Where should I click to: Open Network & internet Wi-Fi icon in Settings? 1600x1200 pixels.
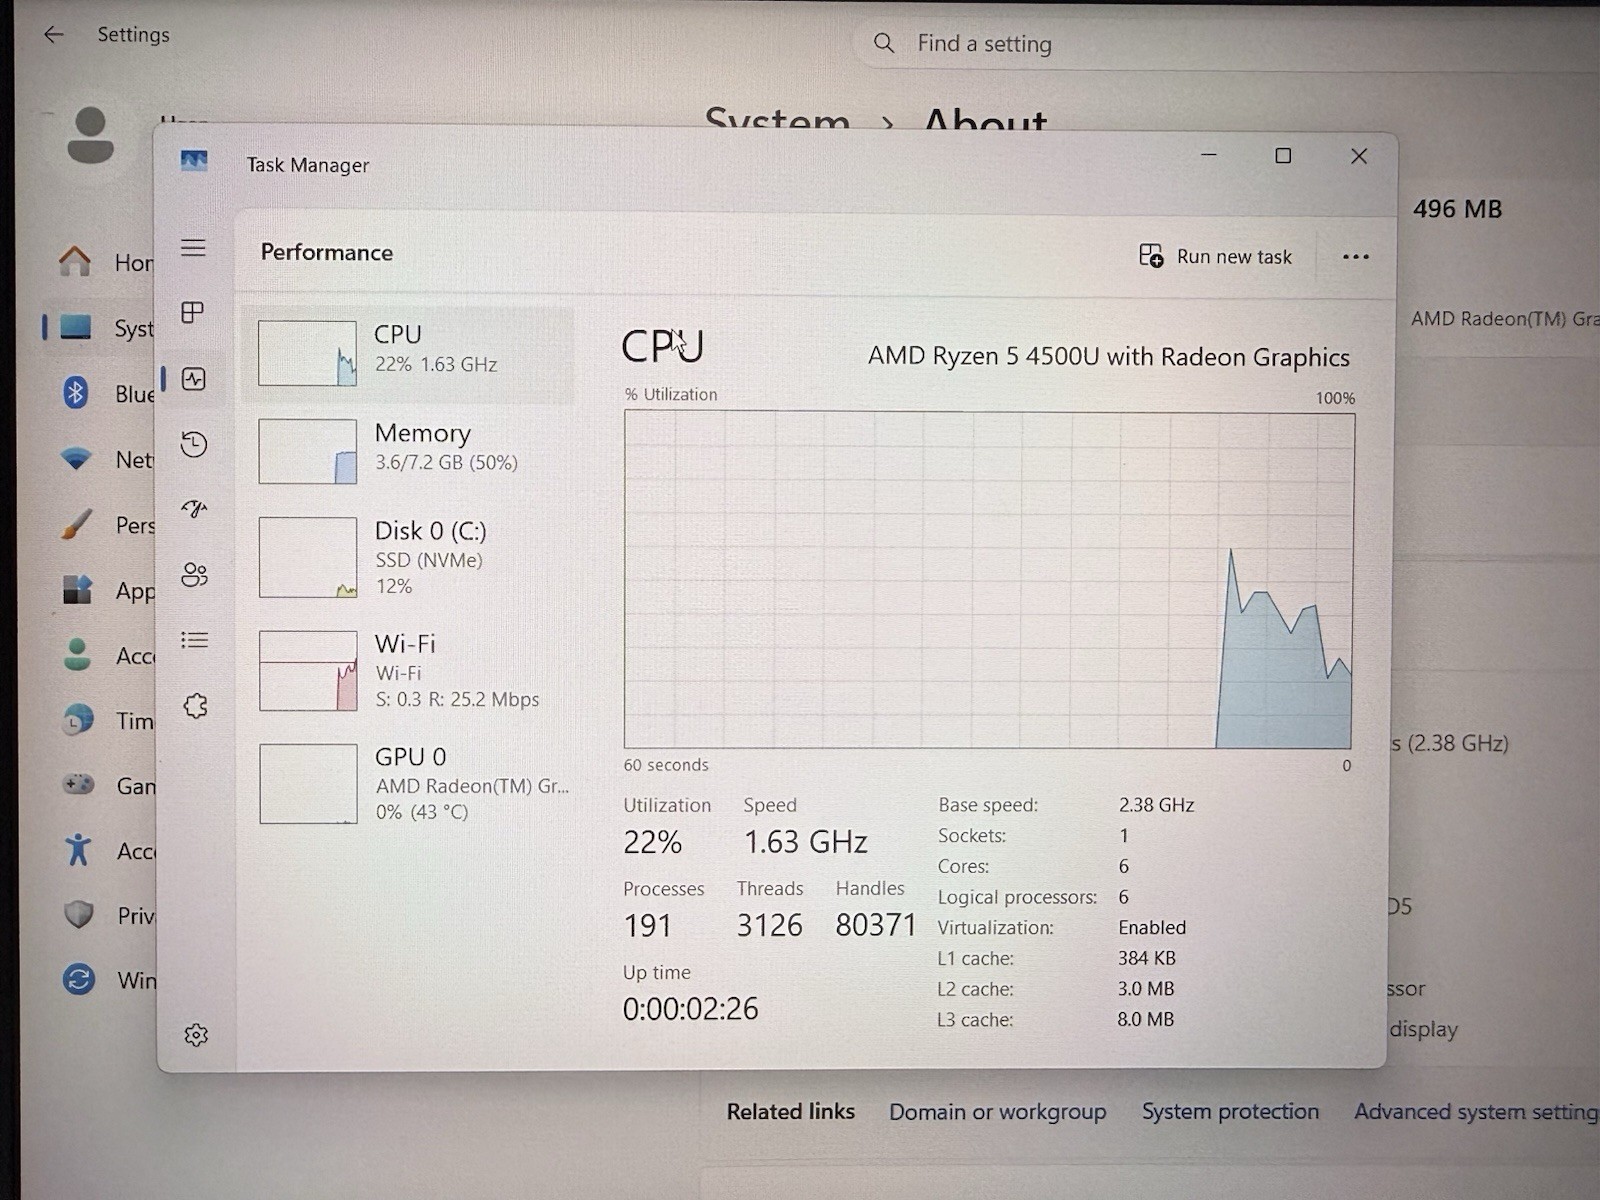pos(76,459)
